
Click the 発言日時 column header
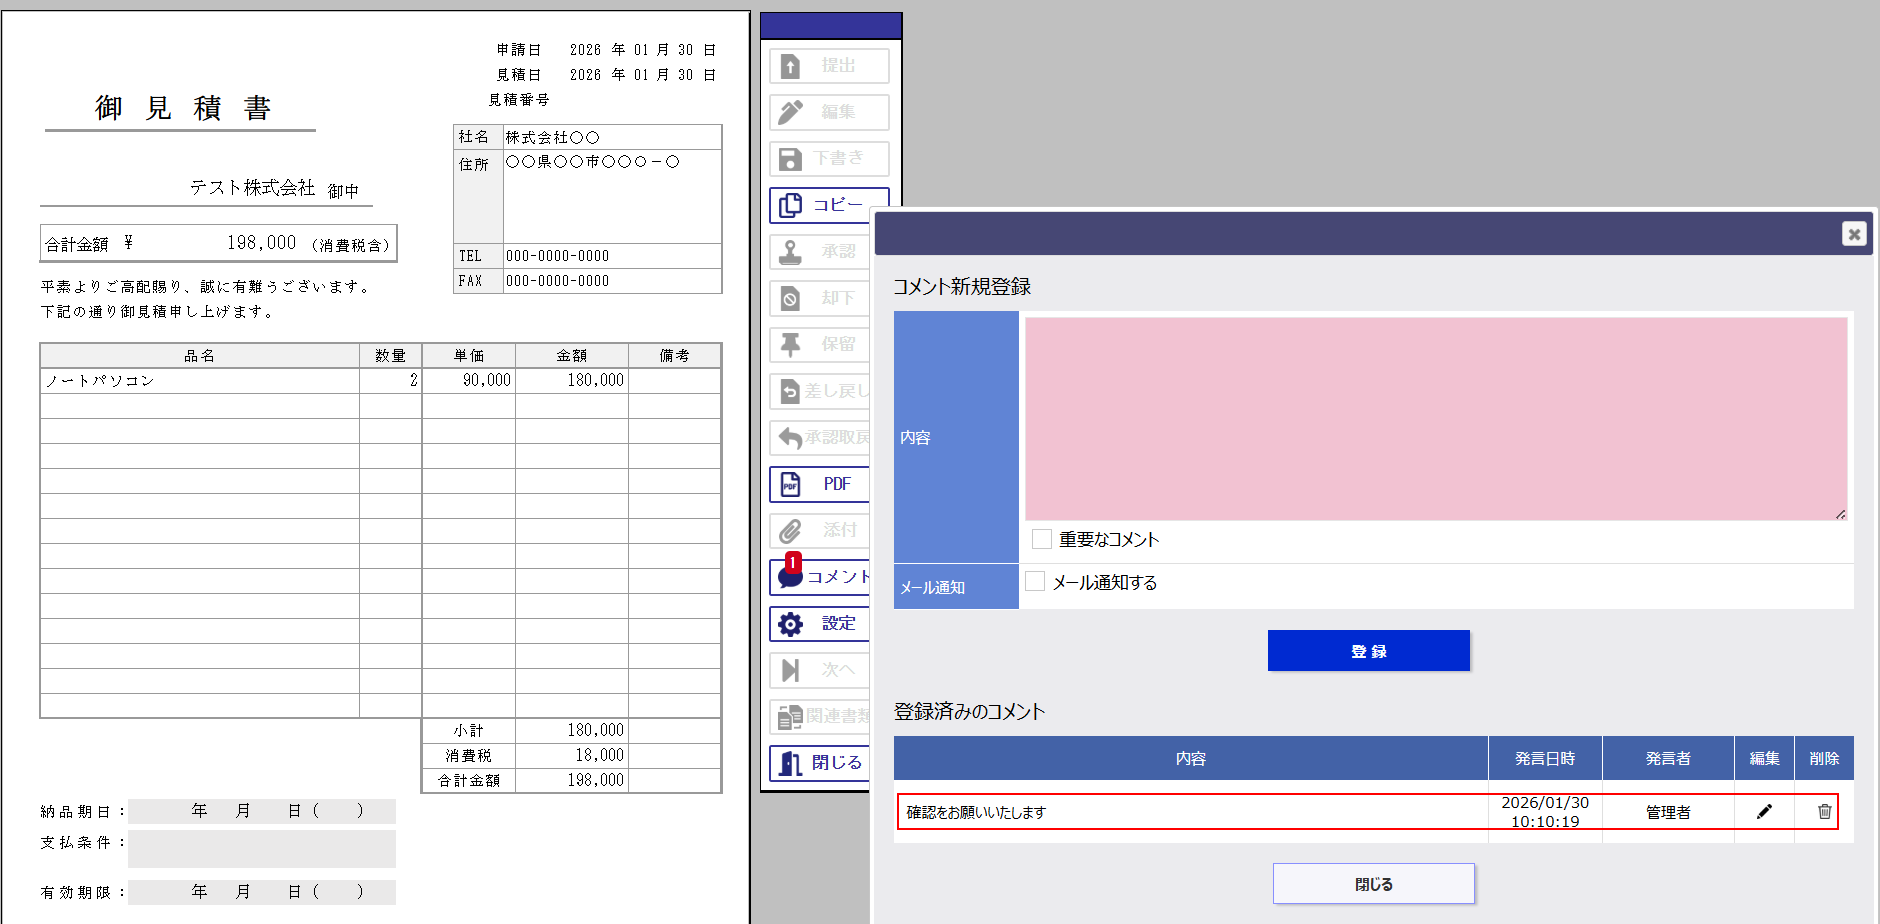click(x=1545, y=759)
